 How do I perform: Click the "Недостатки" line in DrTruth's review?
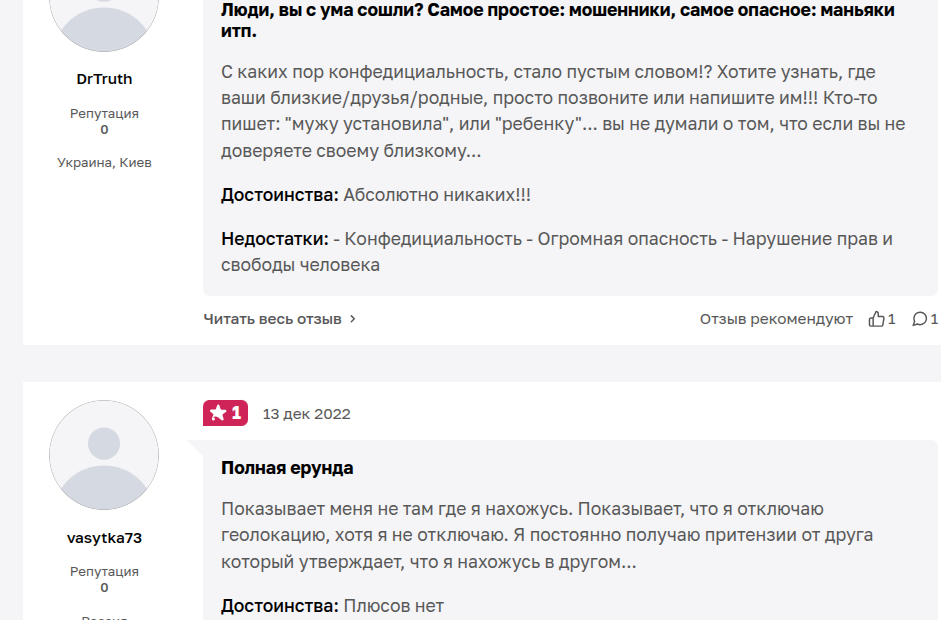click(x=556, y=252)
